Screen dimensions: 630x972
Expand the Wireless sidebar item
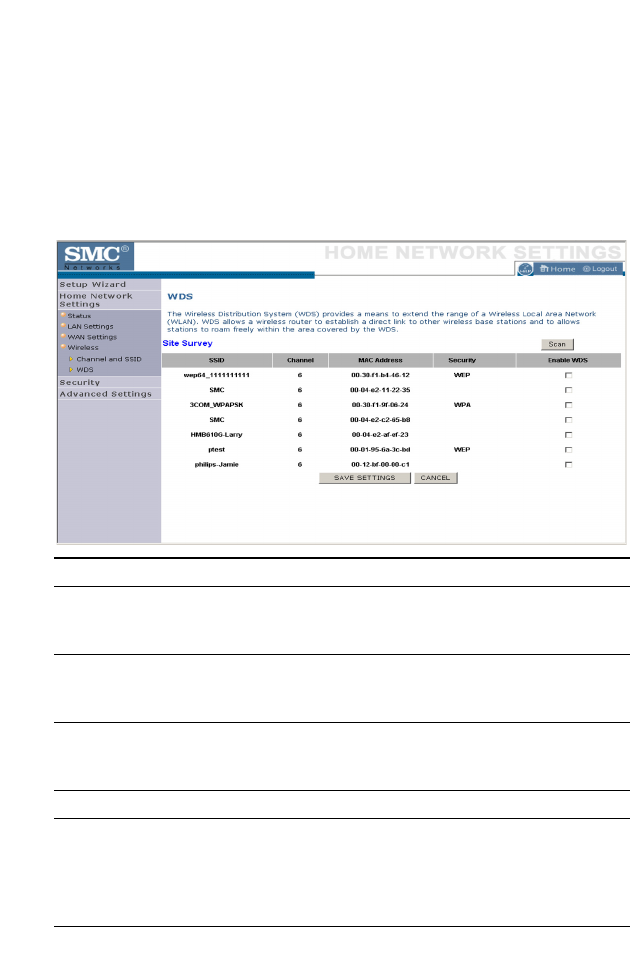click(82, 347)
